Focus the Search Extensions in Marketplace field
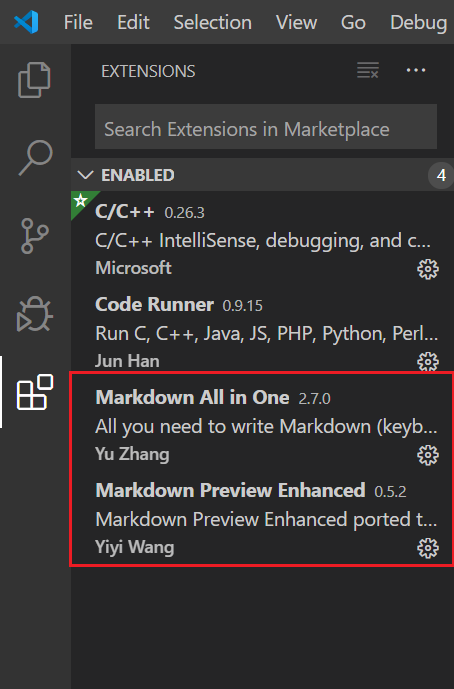Screen dimensions: 454x689 [x=266, y=127]
